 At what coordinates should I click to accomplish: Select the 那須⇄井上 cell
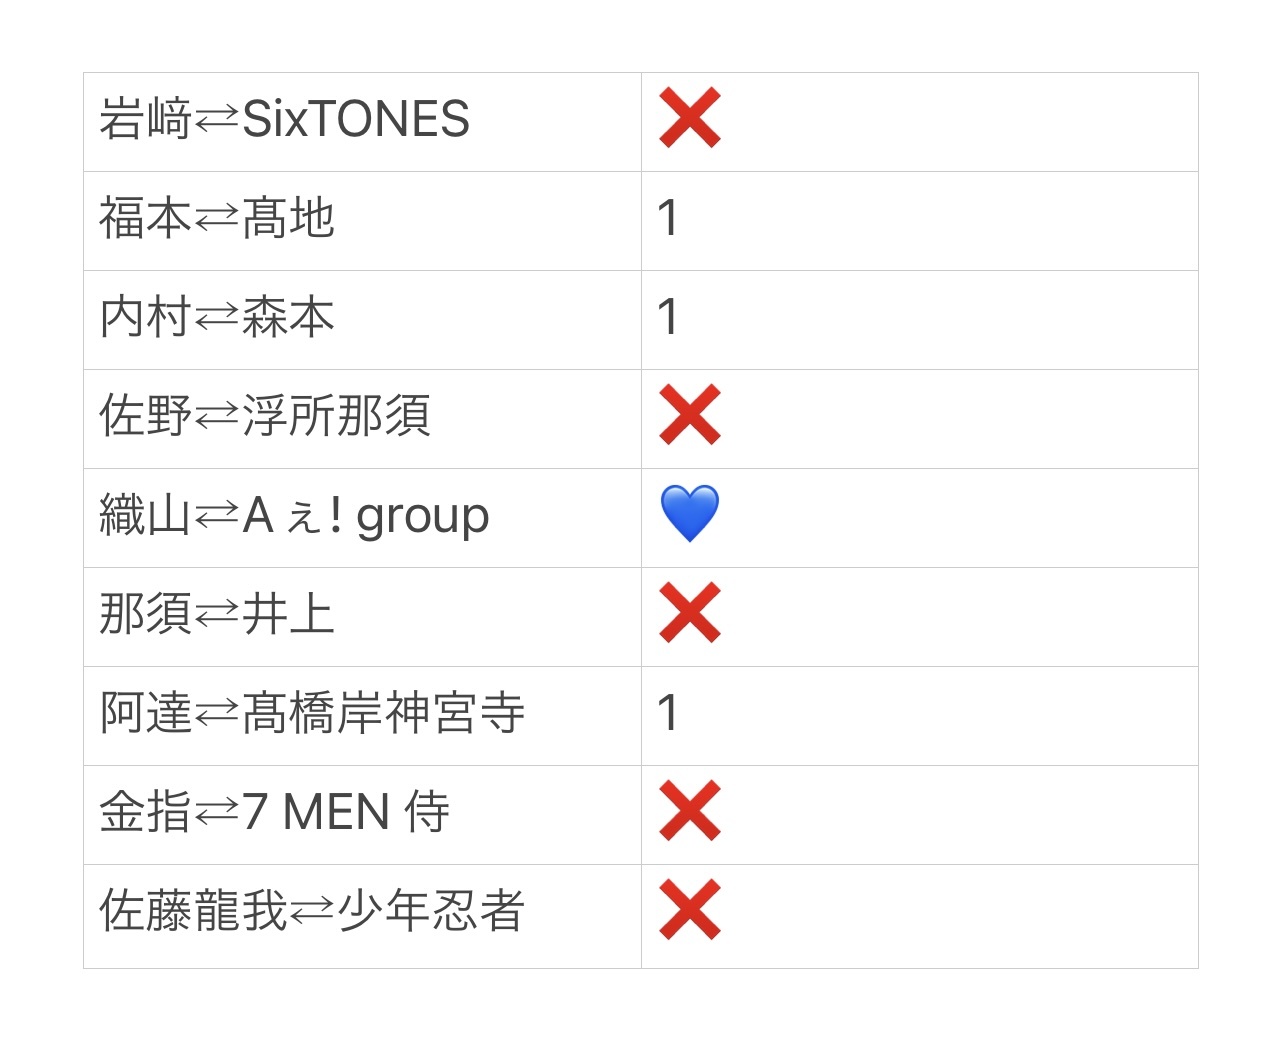[362, 617]
